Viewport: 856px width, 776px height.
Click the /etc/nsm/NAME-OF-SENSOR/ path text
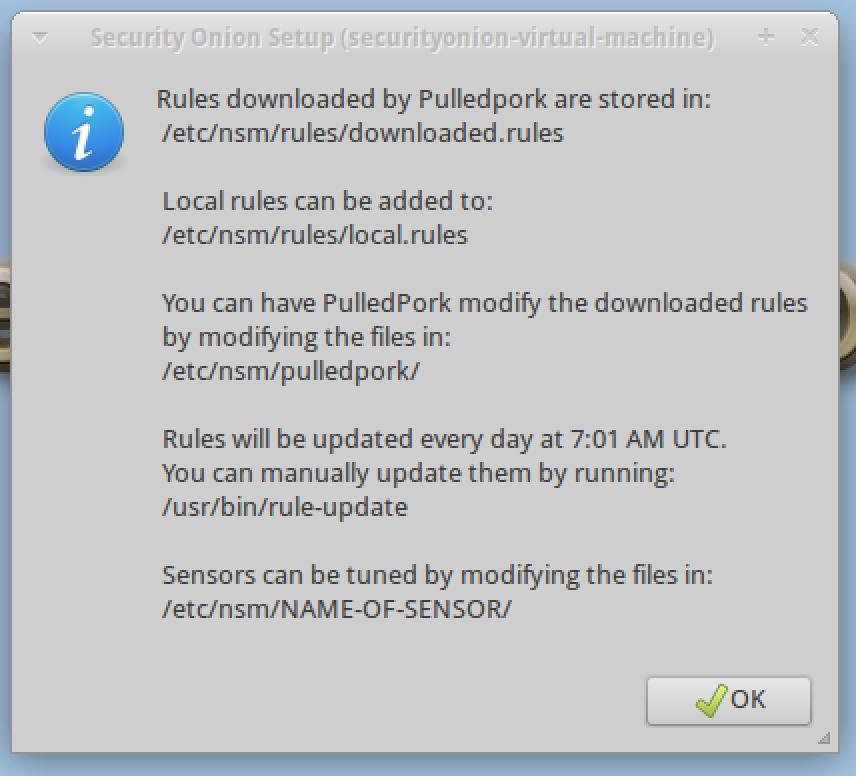pos(337,609)
